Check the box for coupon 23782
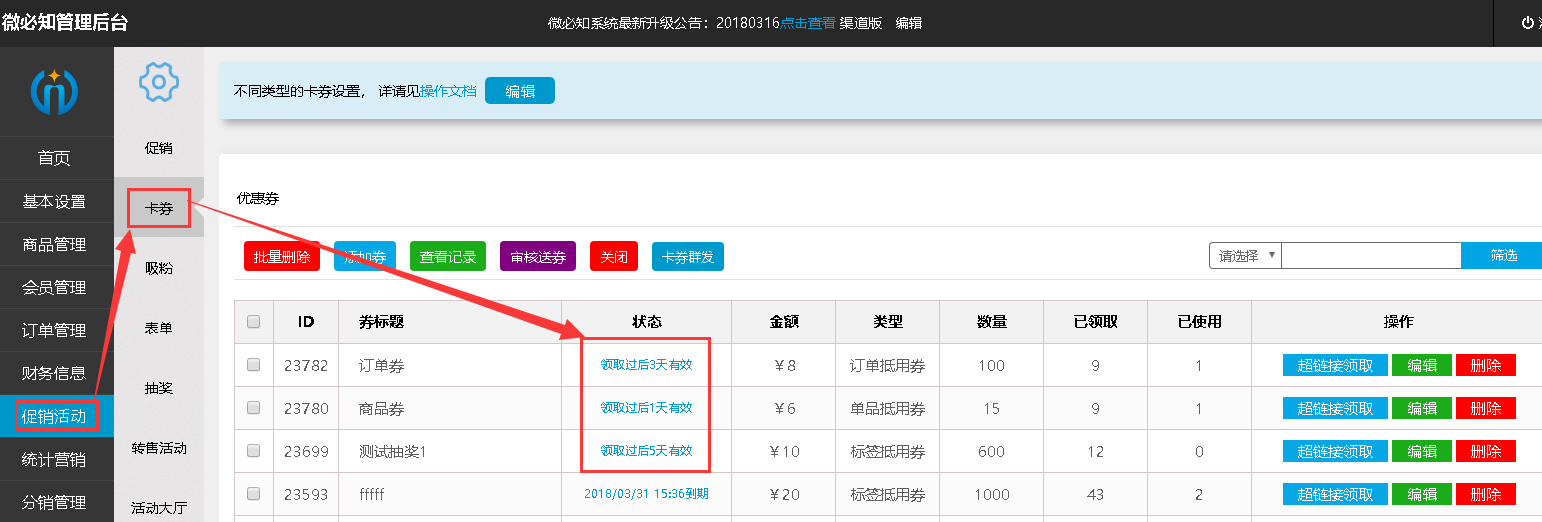Viewport: 1542px width, 522px height. point(253,365)
